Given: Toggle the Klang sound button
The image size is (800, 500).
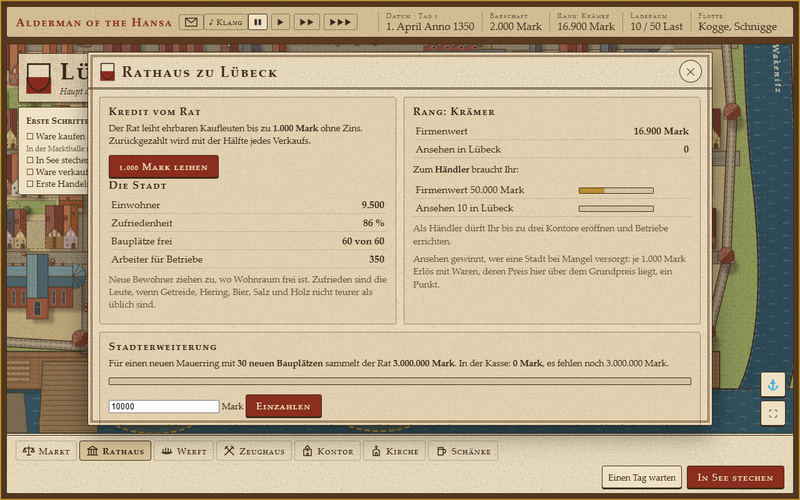Looking at the screenshot, I should point(226,22).
